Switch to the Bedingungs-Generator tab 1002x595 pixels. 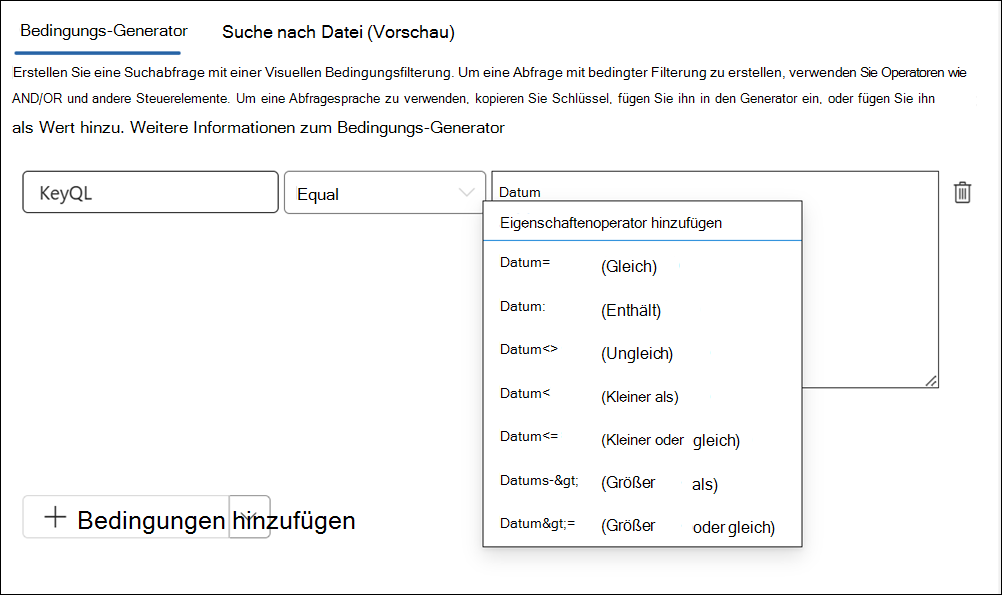tap(98, 32)
